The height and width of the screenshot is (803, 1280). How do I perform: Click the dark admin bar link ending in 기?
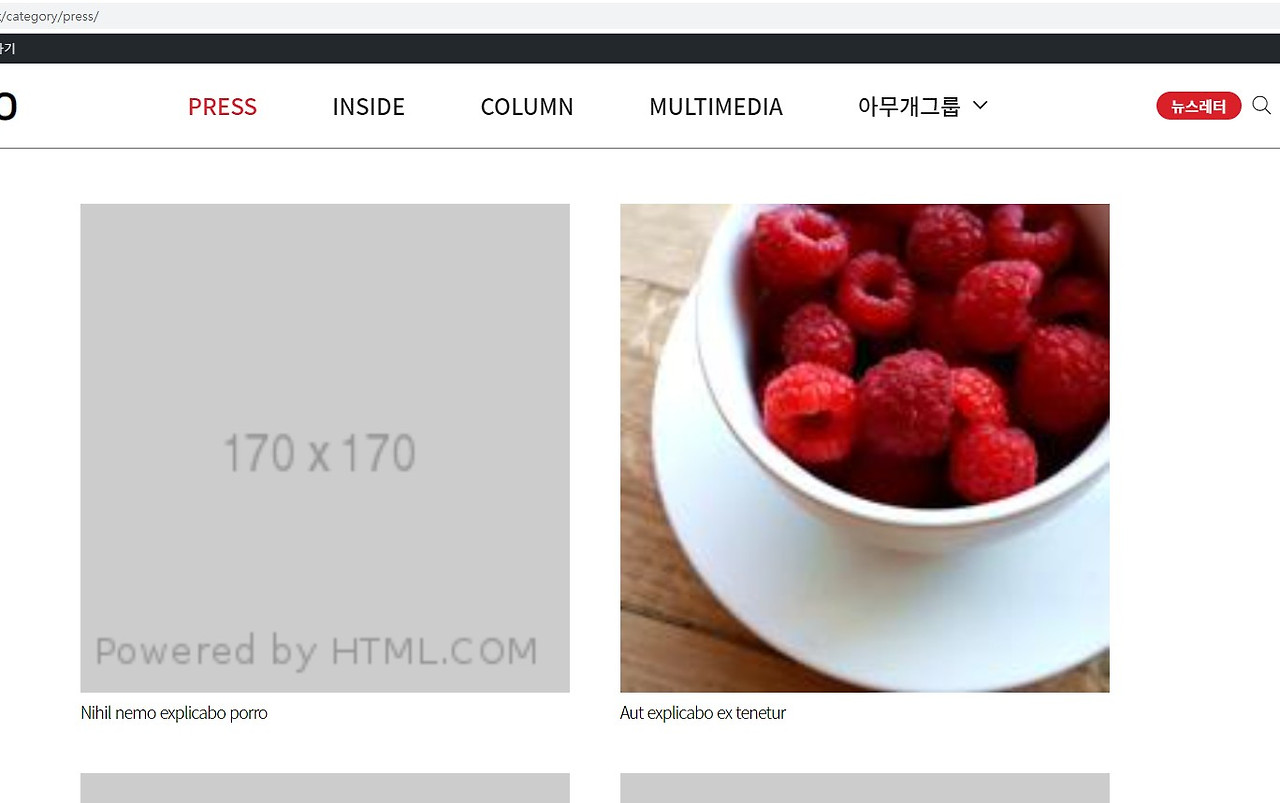click(7, 48)
